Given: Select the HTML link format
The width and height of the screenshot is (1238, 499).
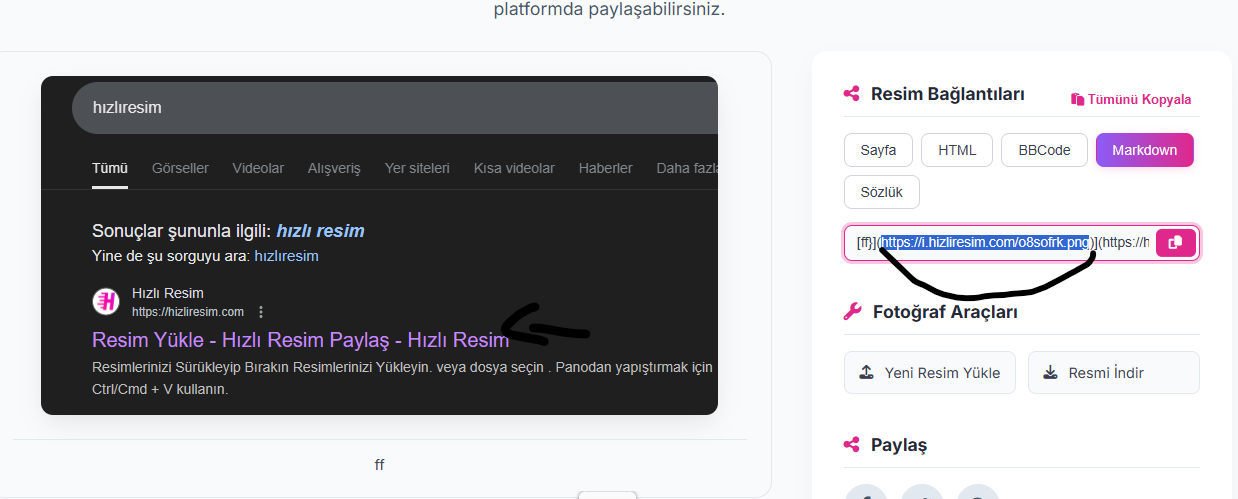Looking at the screenshot, I should 957,150.
